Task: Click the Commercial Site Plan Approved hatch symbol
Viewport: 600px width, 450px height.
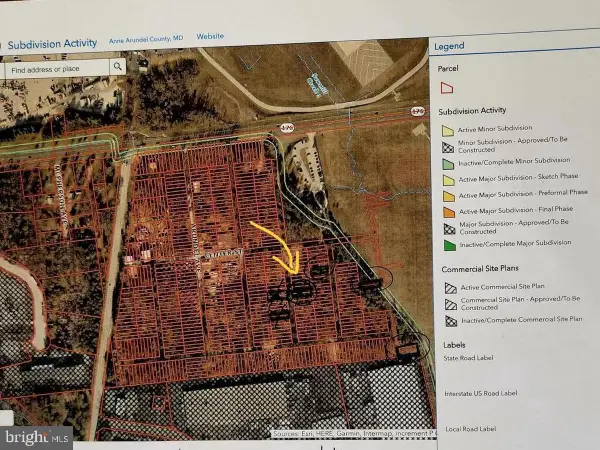Action: pos(449,304)
